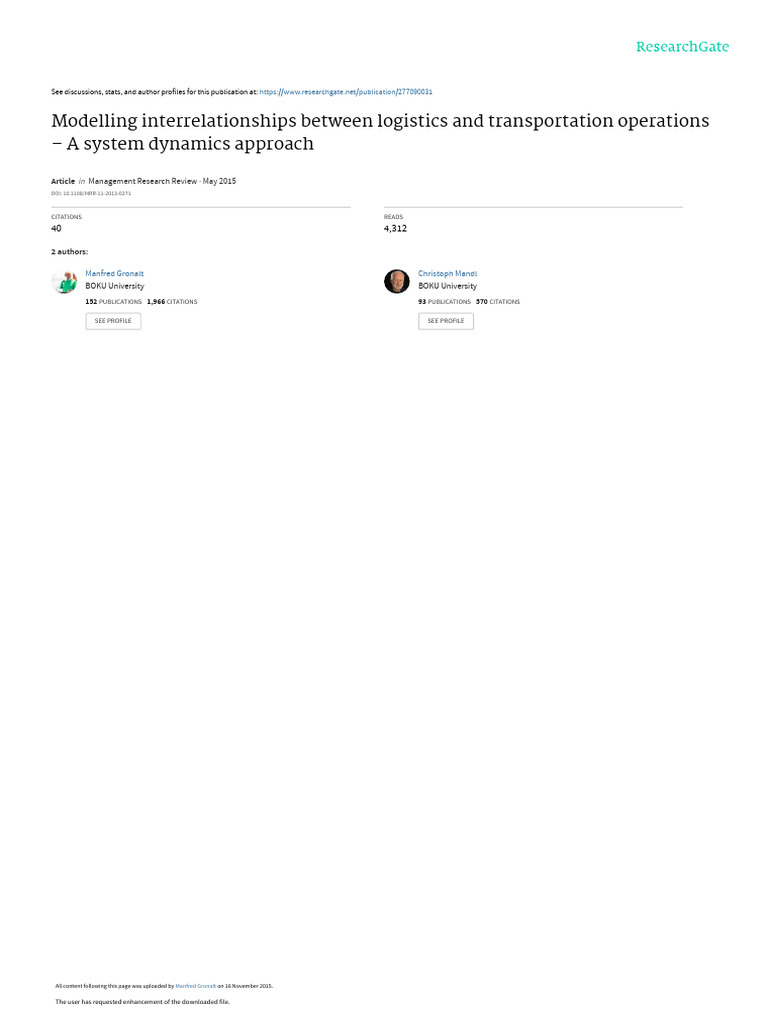Screen dimensions: 768x1024
Task: Click the reads value 4,312
Action: 395,229
